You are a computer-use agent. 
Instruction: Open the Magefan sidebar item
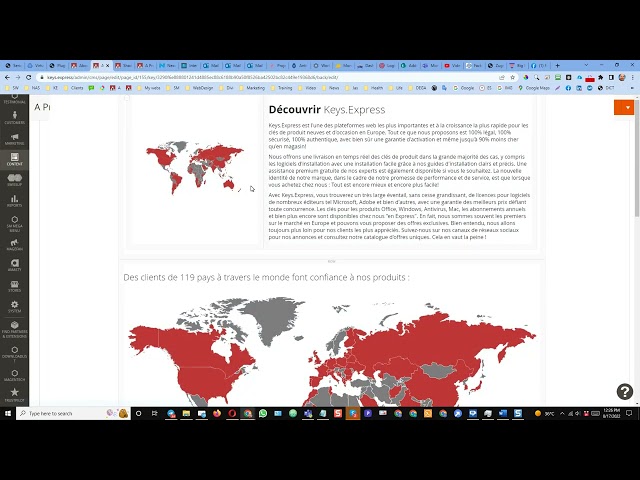[x=14, y=244]
